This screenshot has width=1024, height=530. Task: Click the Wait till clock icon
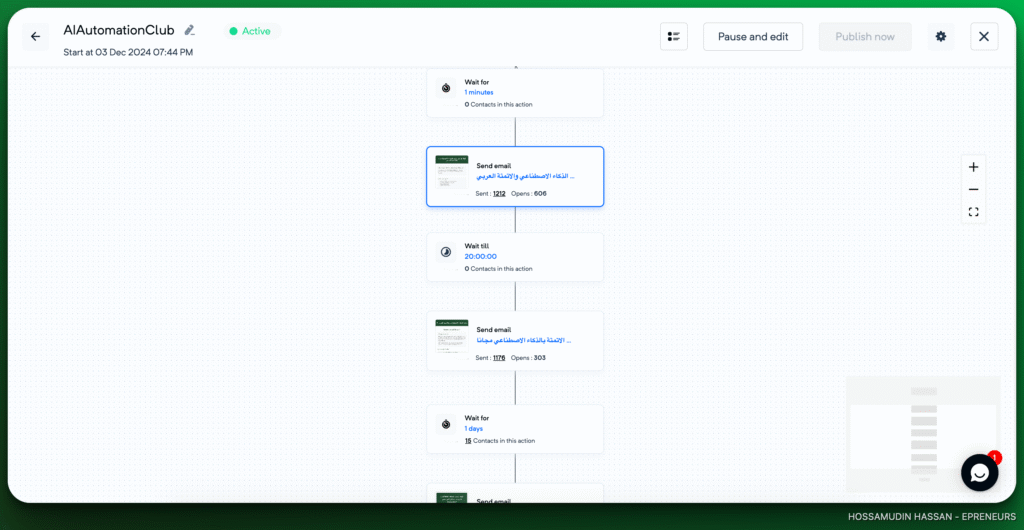click(x=446, y=252)
